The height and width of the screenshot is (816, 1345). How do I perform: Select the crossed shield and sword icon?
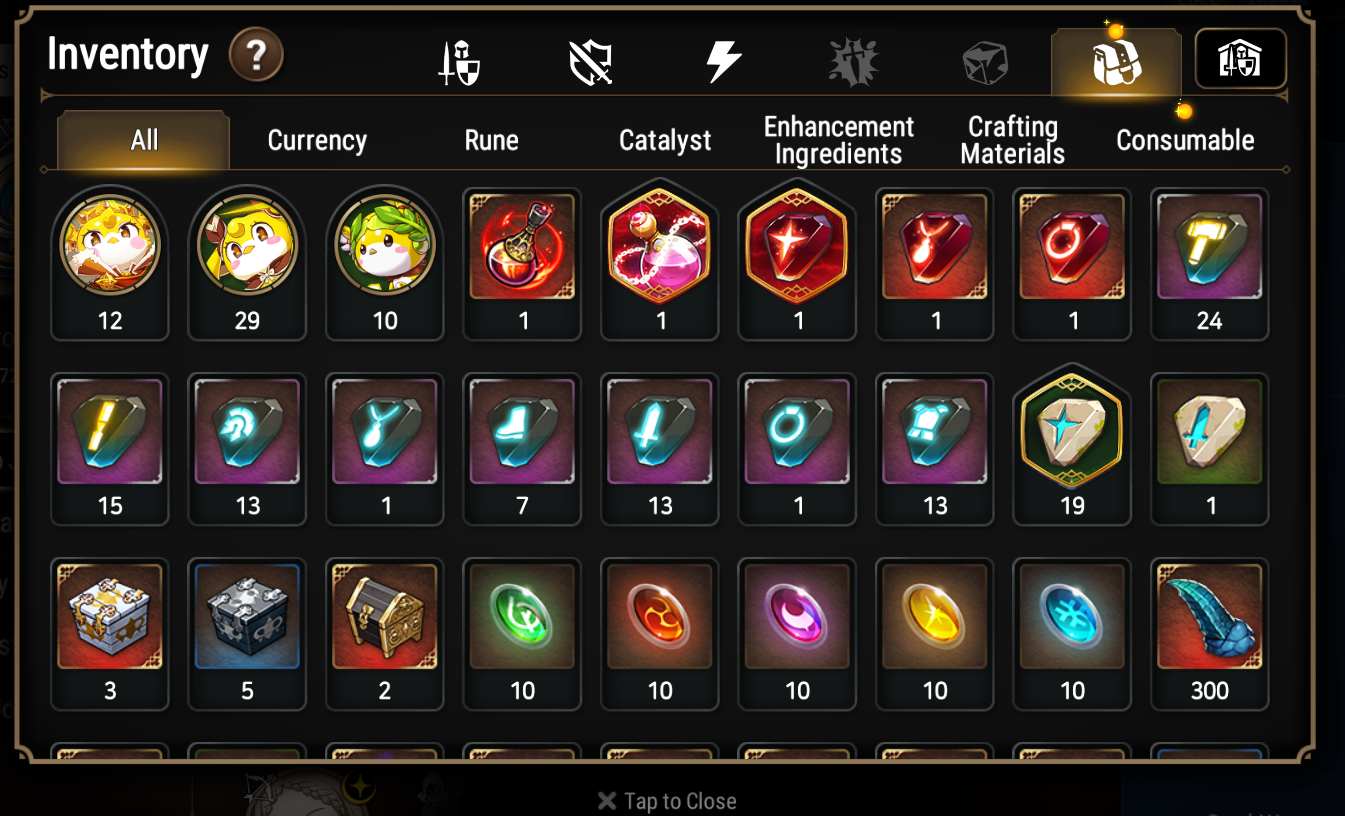pyautogui.click(x=590, y=62)
